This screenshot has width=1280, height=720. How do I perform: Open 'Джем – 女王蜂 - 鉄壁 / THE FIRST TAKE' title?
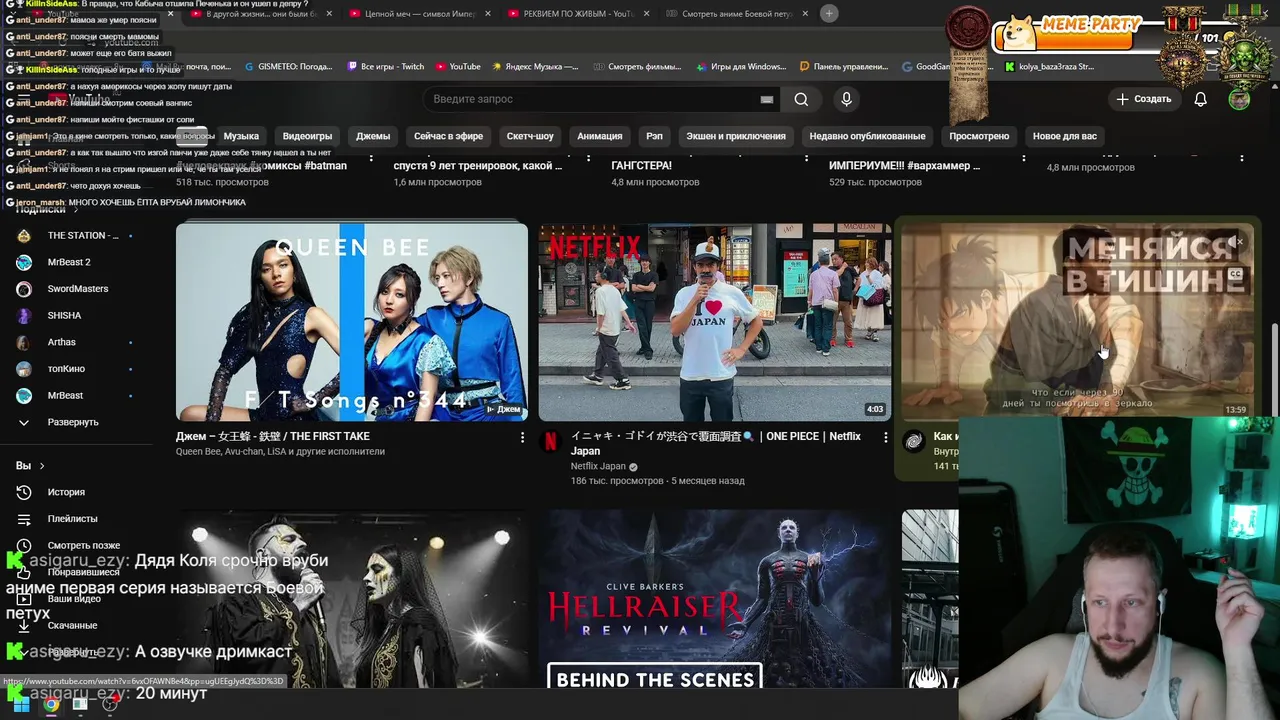click(x=273, y=437)
